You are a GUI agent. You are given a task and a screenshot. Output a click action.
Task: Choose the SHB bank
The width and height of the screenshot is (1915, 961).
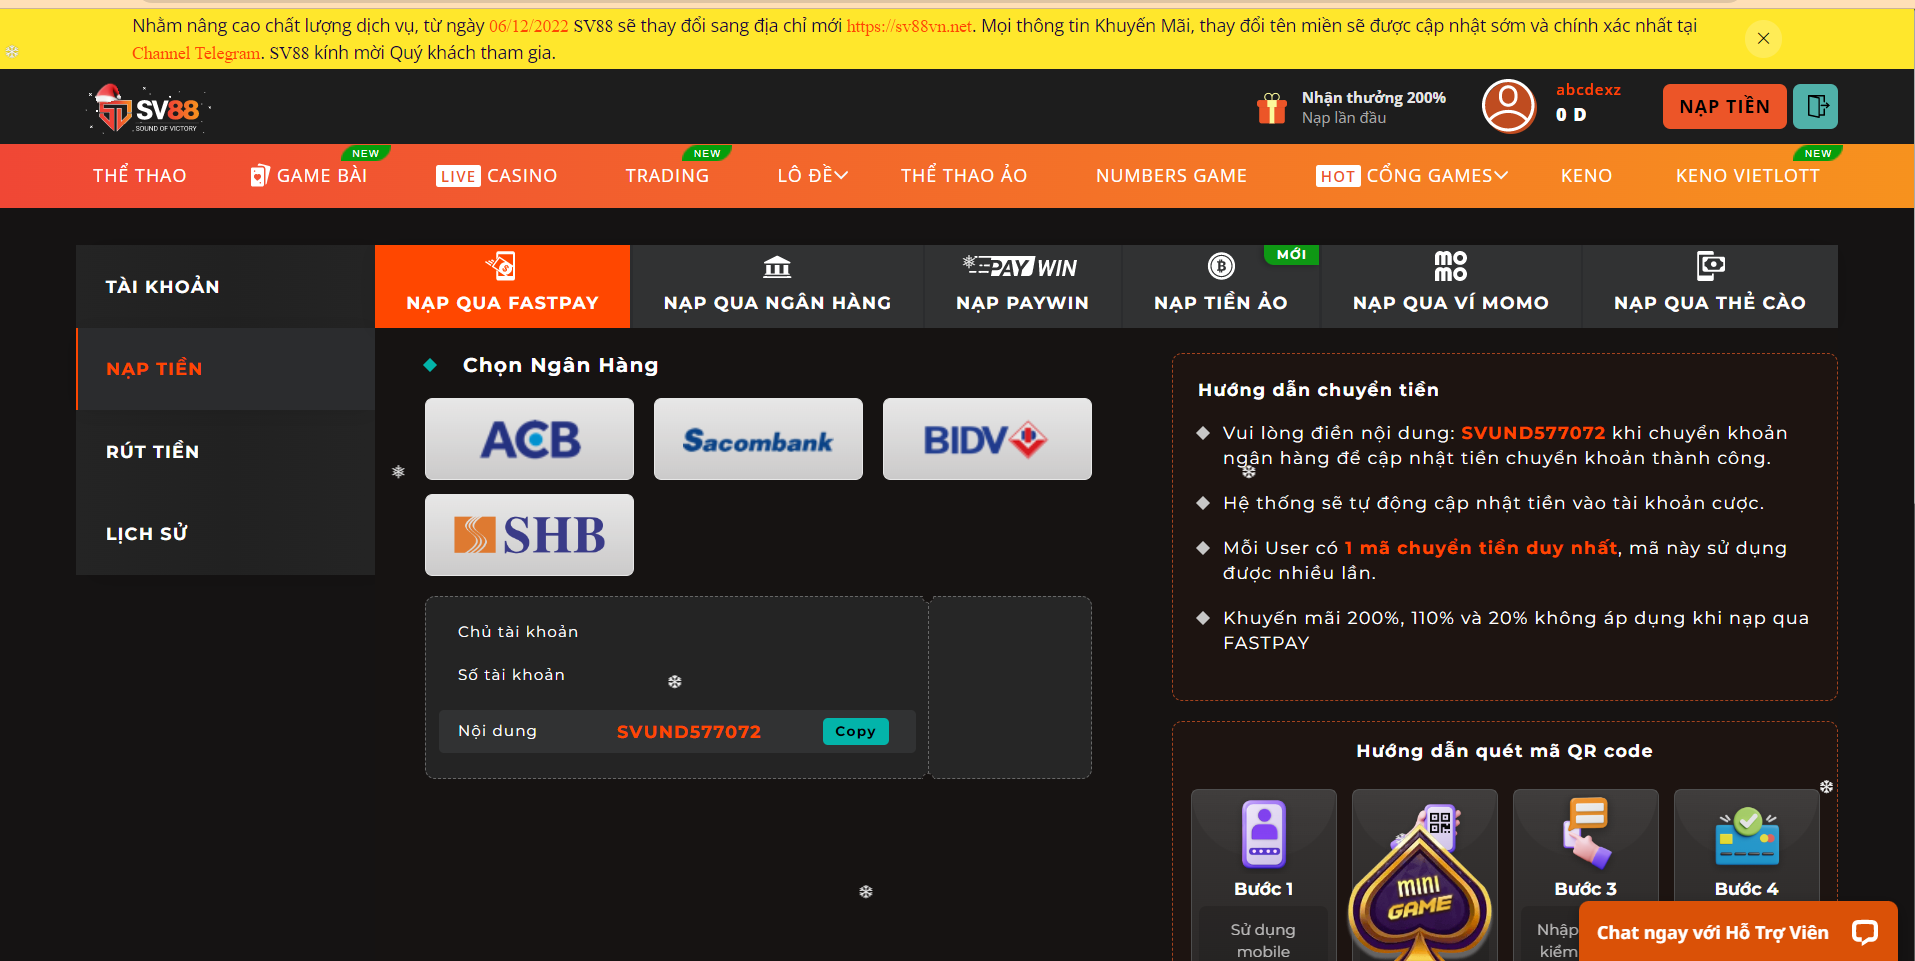(529, 535)
